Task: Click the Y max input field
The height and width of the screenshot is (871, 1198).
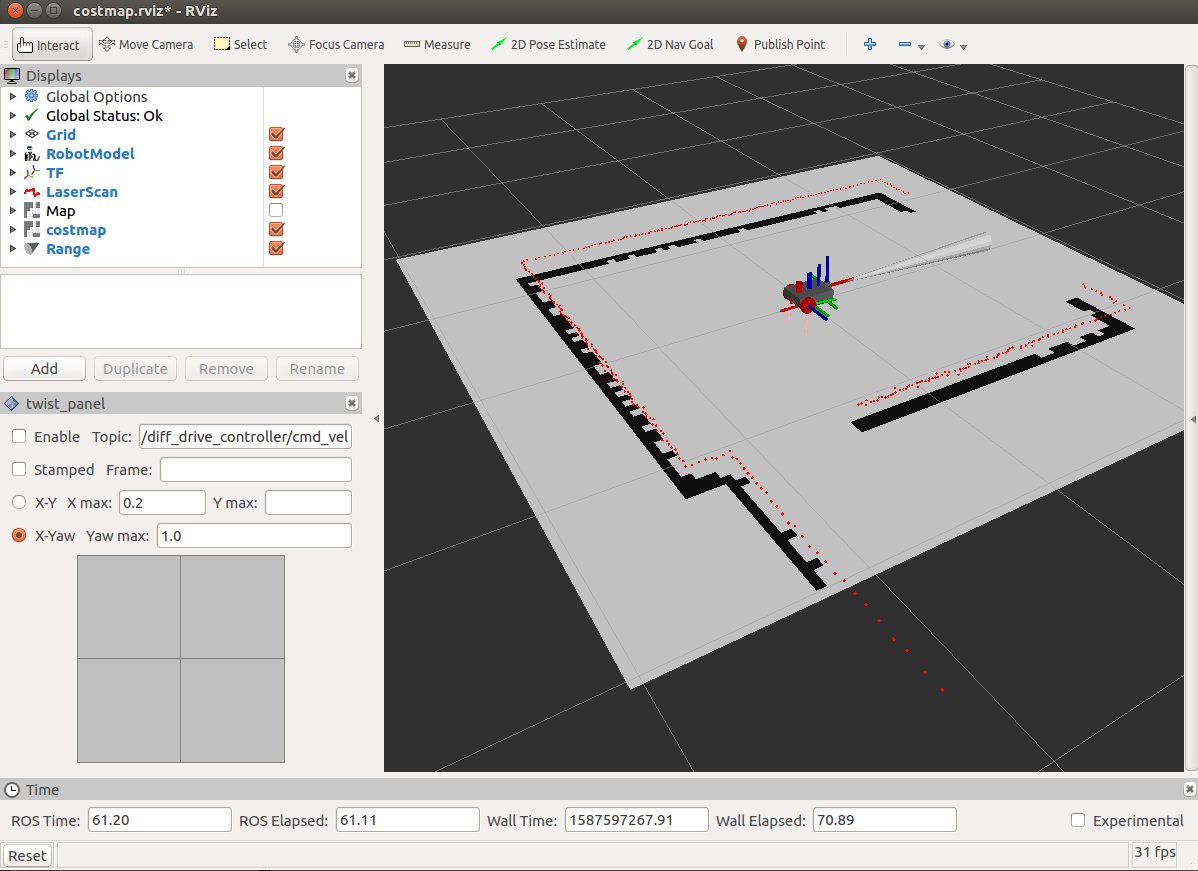Action: click(x=309, y=502)
